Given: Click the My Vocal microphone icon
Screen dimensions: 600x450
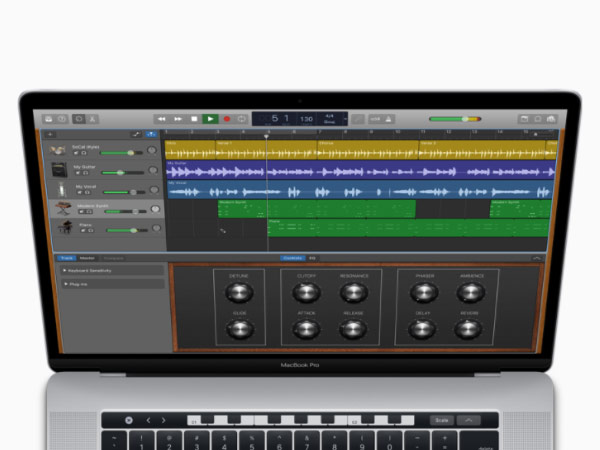Looking at the screenshot, I should [x=61, y=189].
